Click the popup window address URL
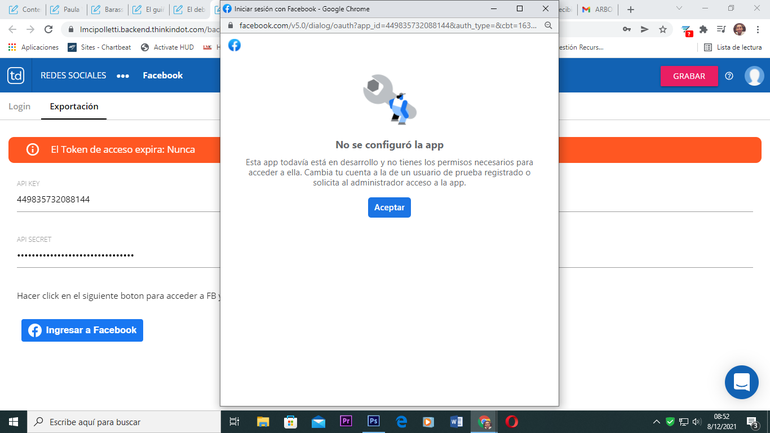The width and height of the screenshot is (770, 433). 387,26
